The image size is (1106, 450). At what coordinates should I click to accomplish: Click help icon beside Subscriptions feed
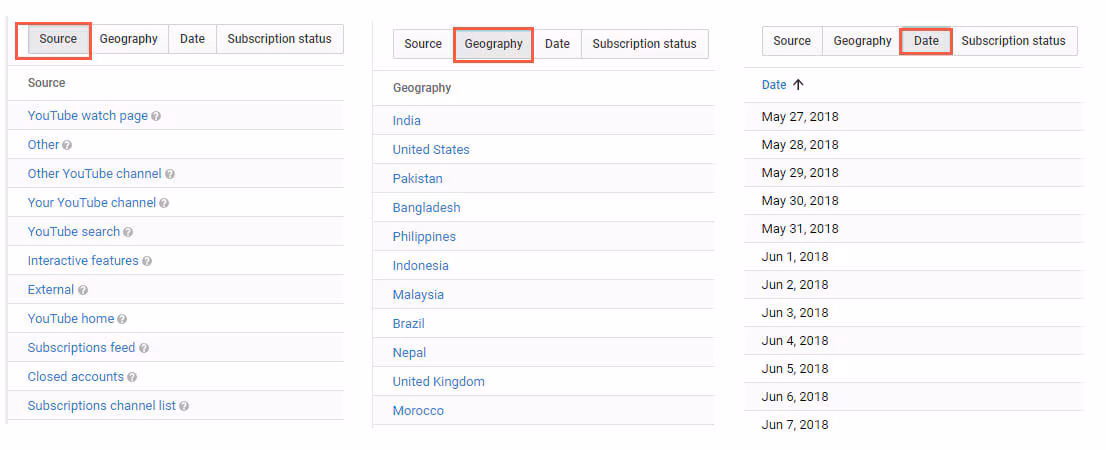(144, 348)
